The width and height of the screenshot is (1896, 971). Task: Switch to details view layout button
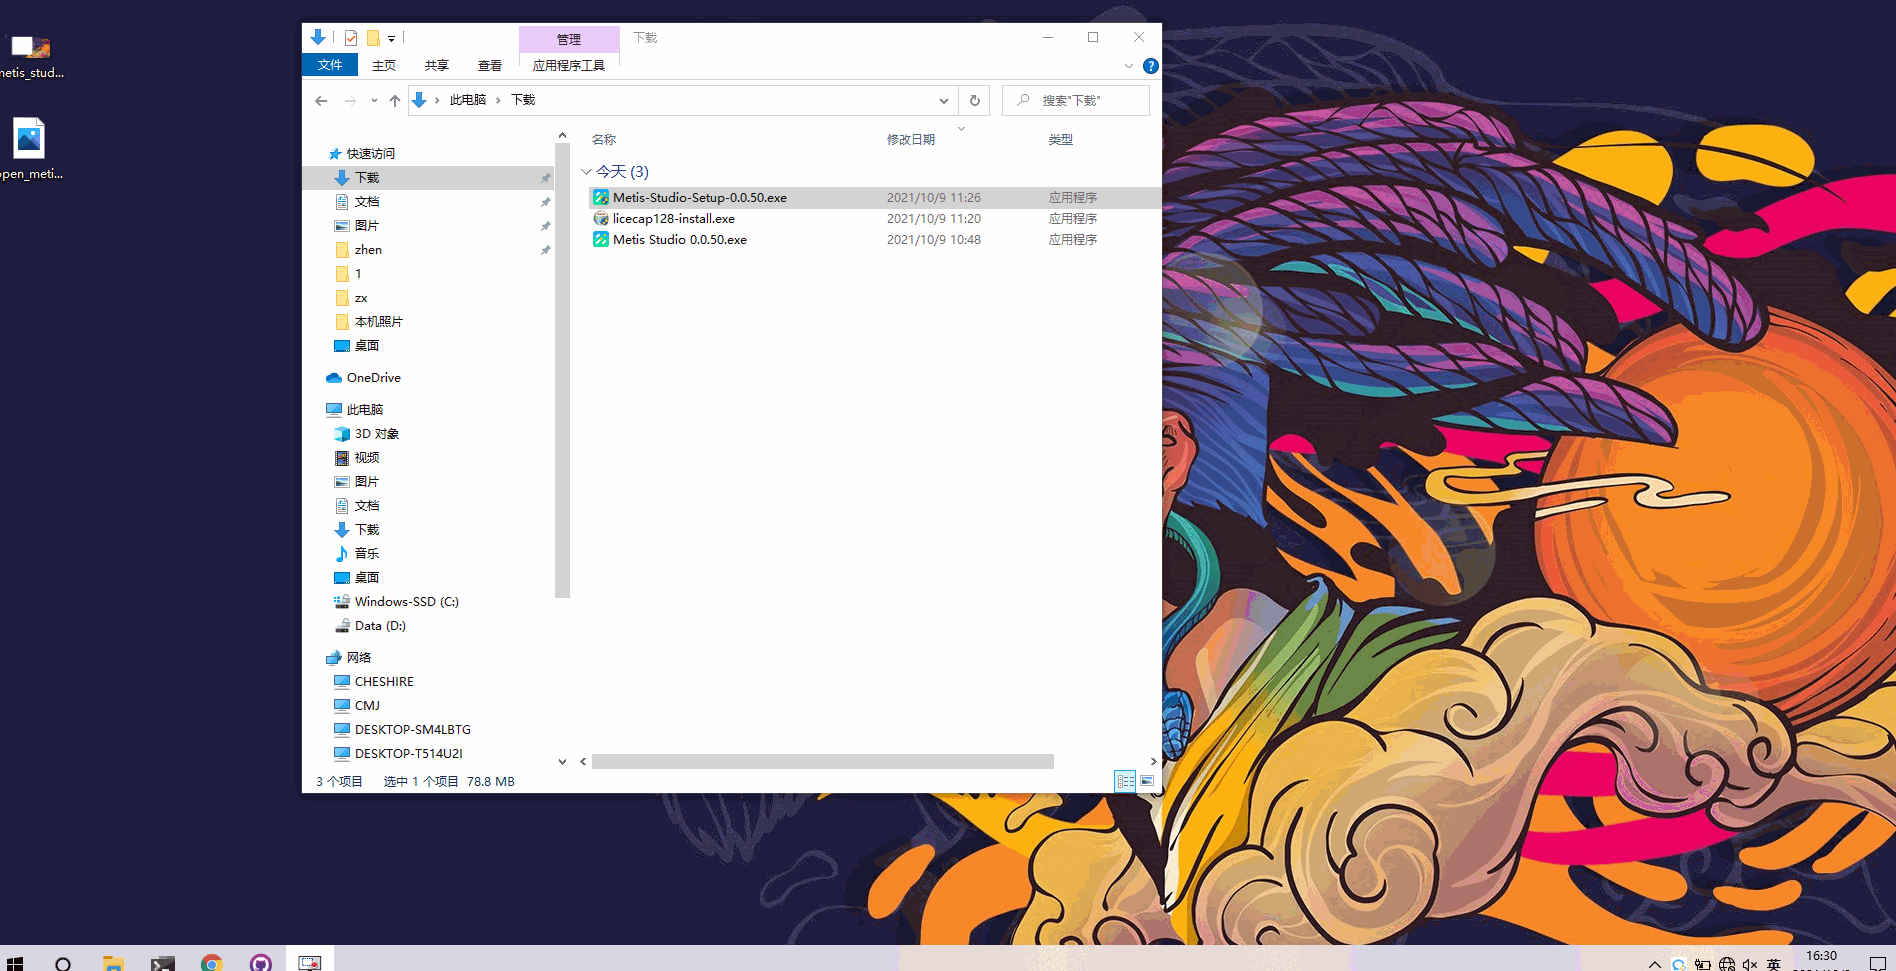pyautogui.click(x=1125, y=781)
